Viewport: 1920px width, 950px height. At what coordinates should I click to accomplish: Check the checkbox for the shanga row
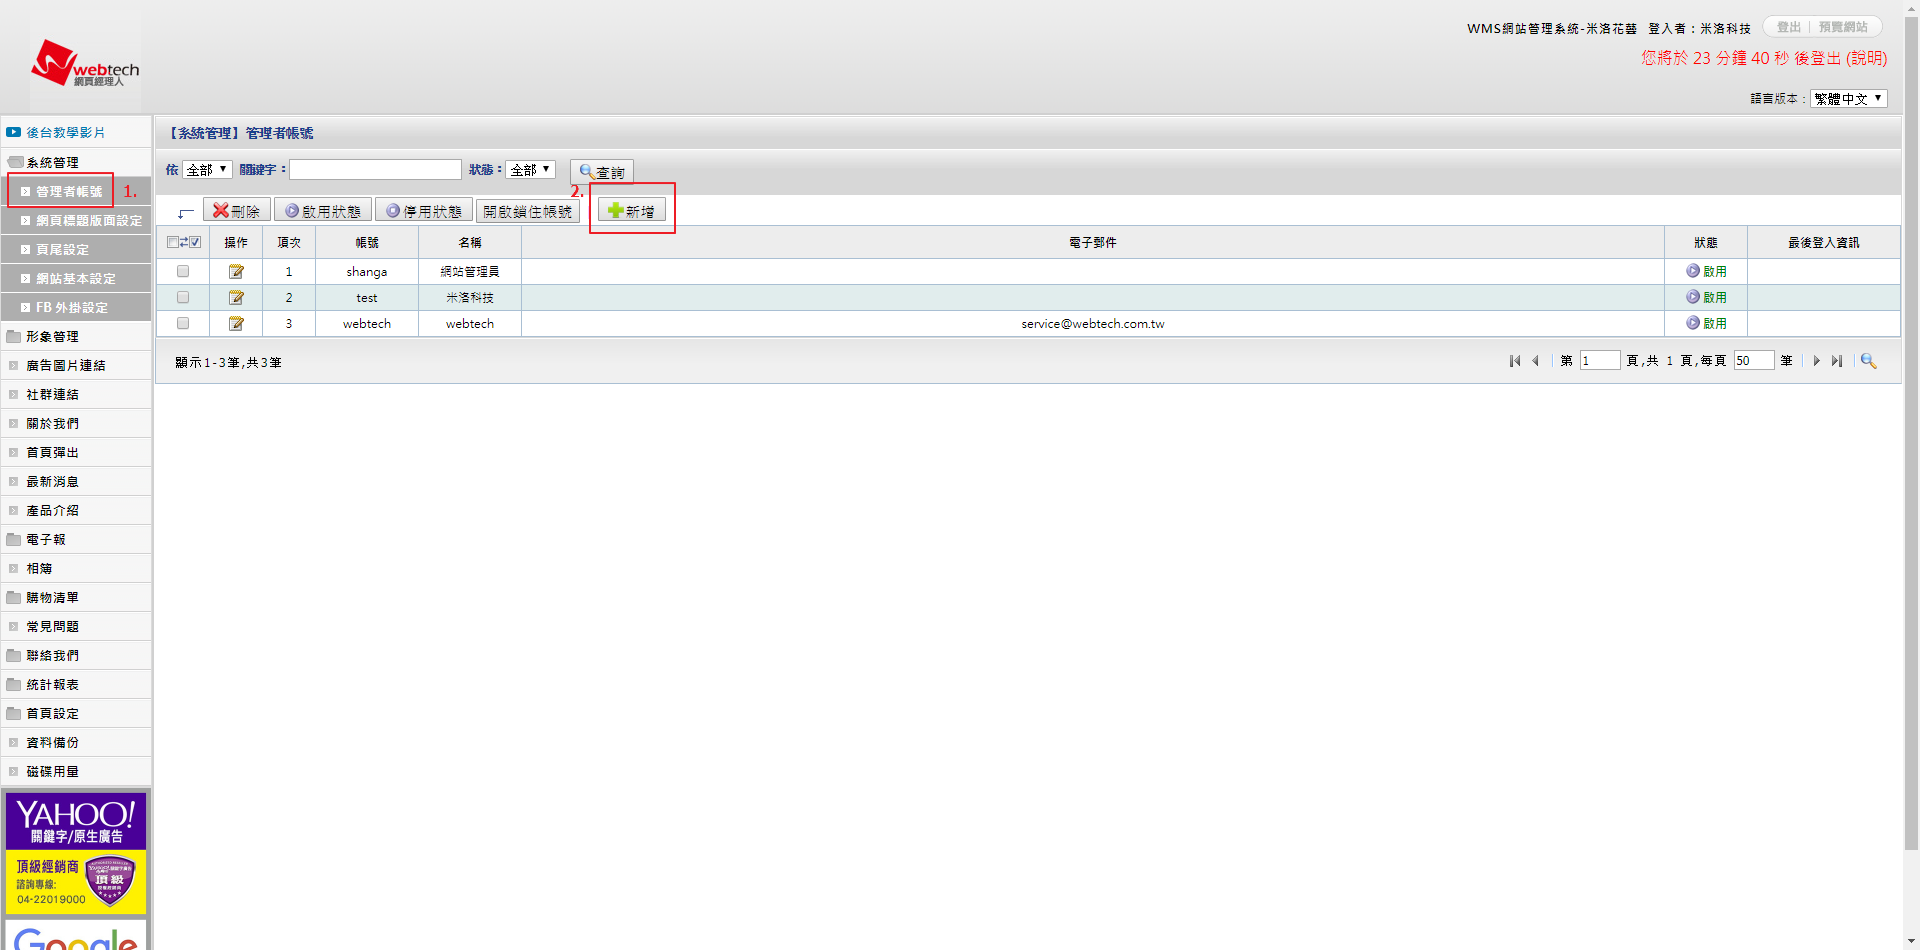183,272
